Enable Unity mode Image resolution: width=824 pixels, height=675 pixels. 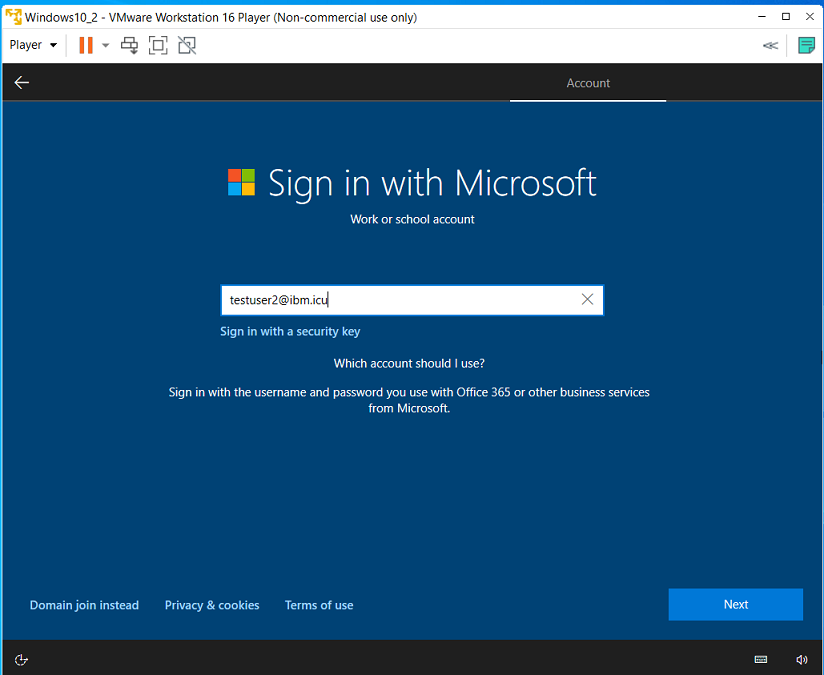[x=185, y=45]
